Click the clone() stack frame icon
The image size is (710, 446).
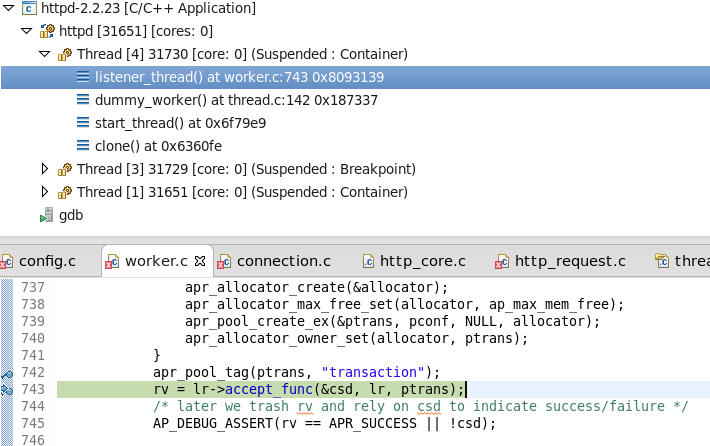pos(83,146)
